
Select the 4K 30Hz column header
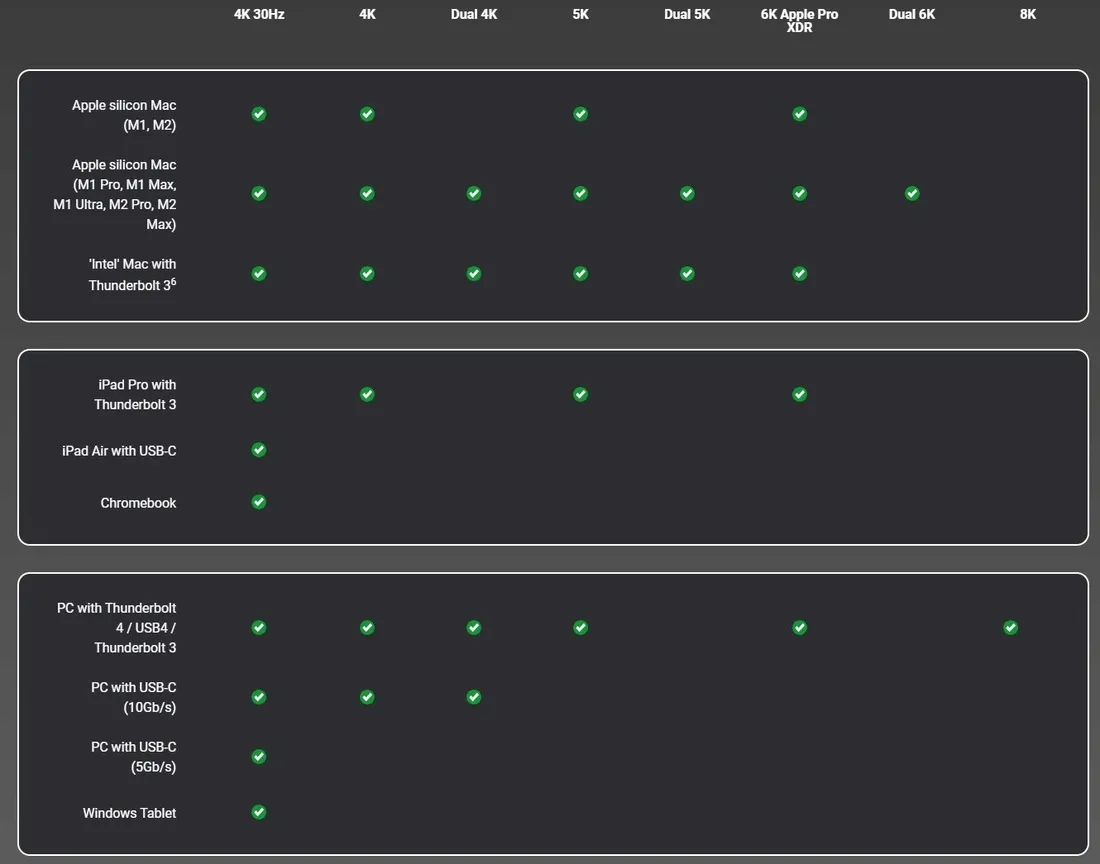[x=259, y=14]
